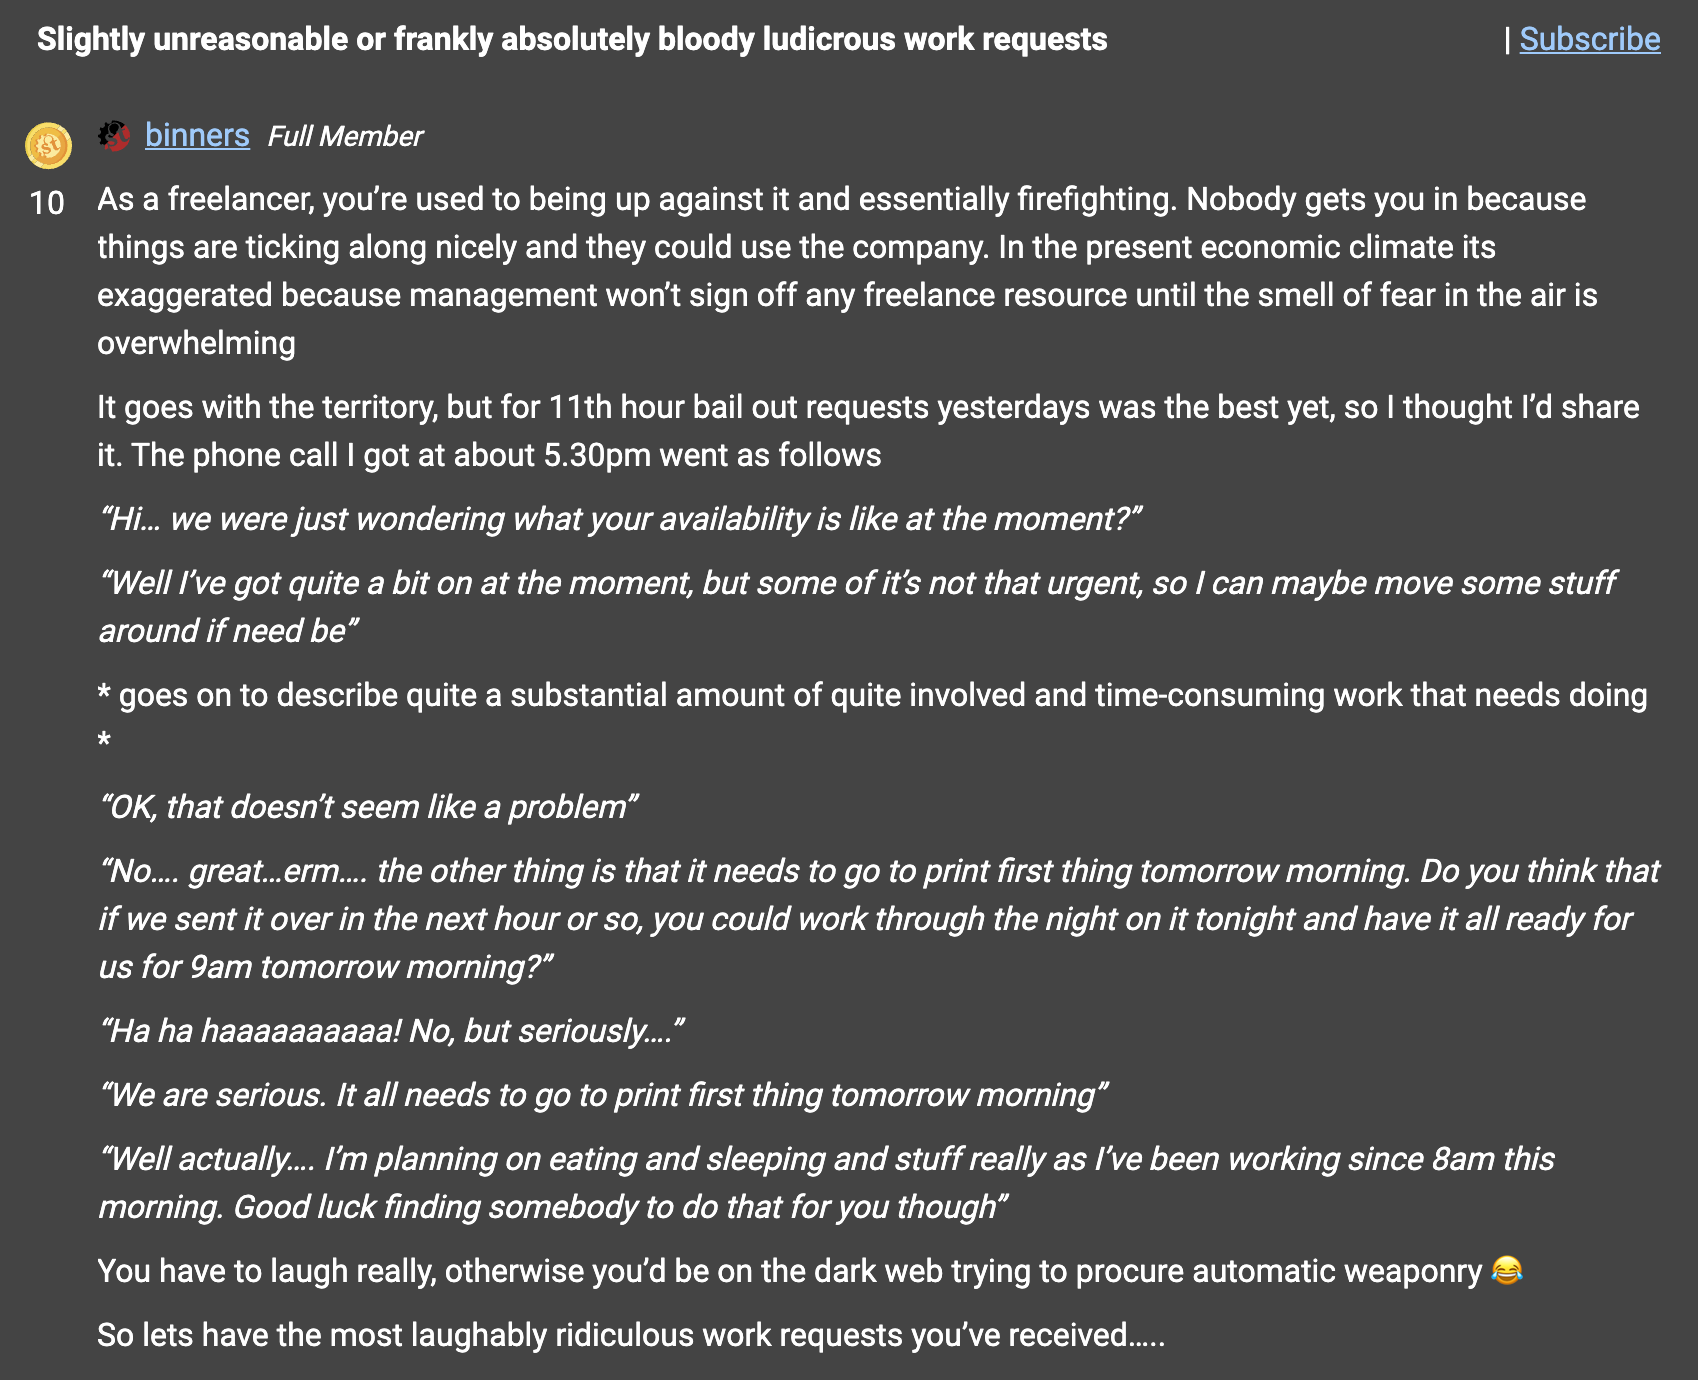Screen dimensions: 1698x1380
Task: Click the quote "Ha ha haaaaaaaaaa!"
Action: click(x=392, y=1031)
